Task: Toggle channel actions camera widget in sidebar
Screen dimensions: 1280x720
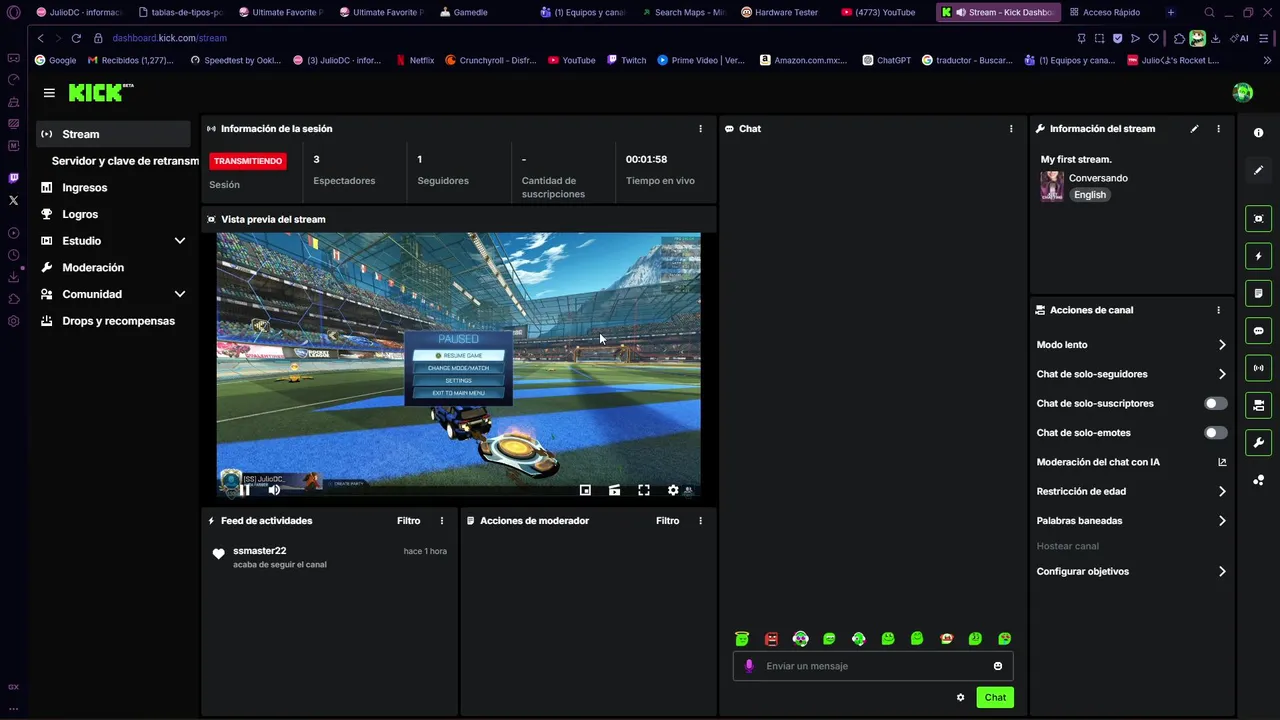Action: pos(1259,405)
